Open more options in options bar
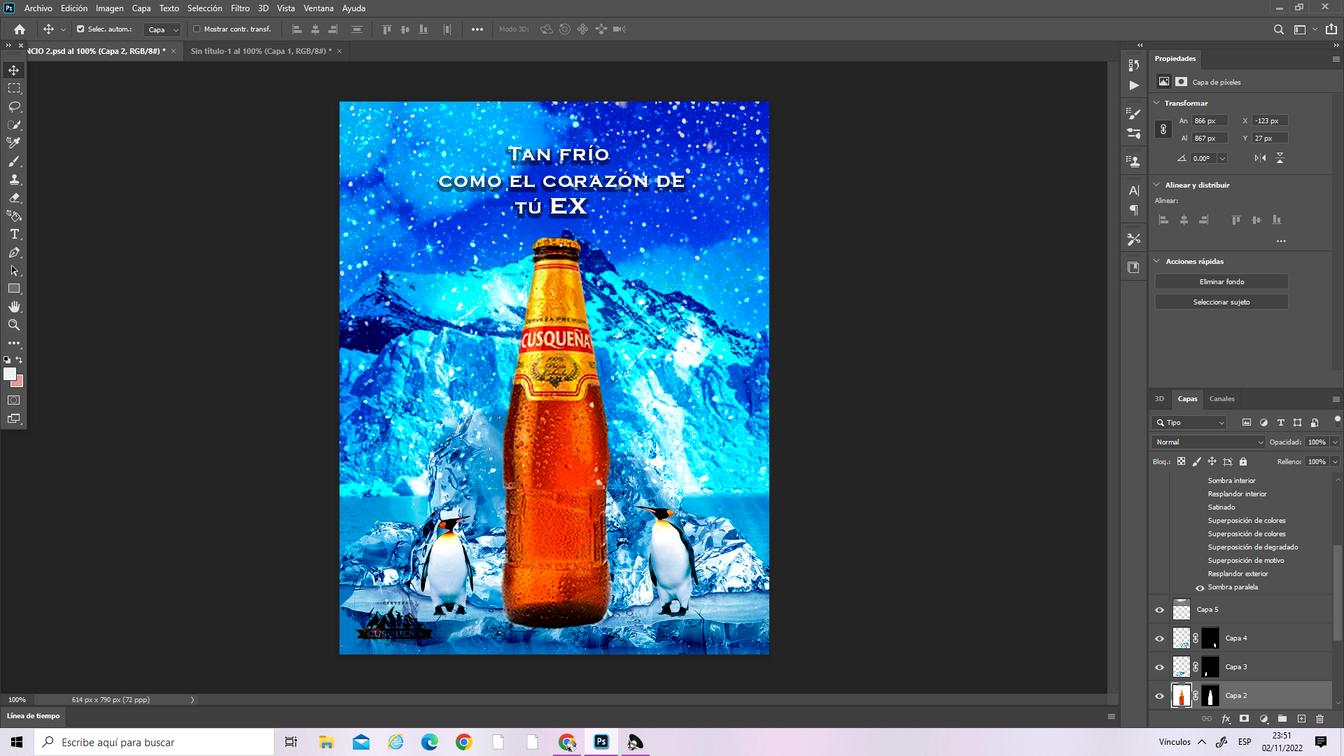 tap(477, 29)
